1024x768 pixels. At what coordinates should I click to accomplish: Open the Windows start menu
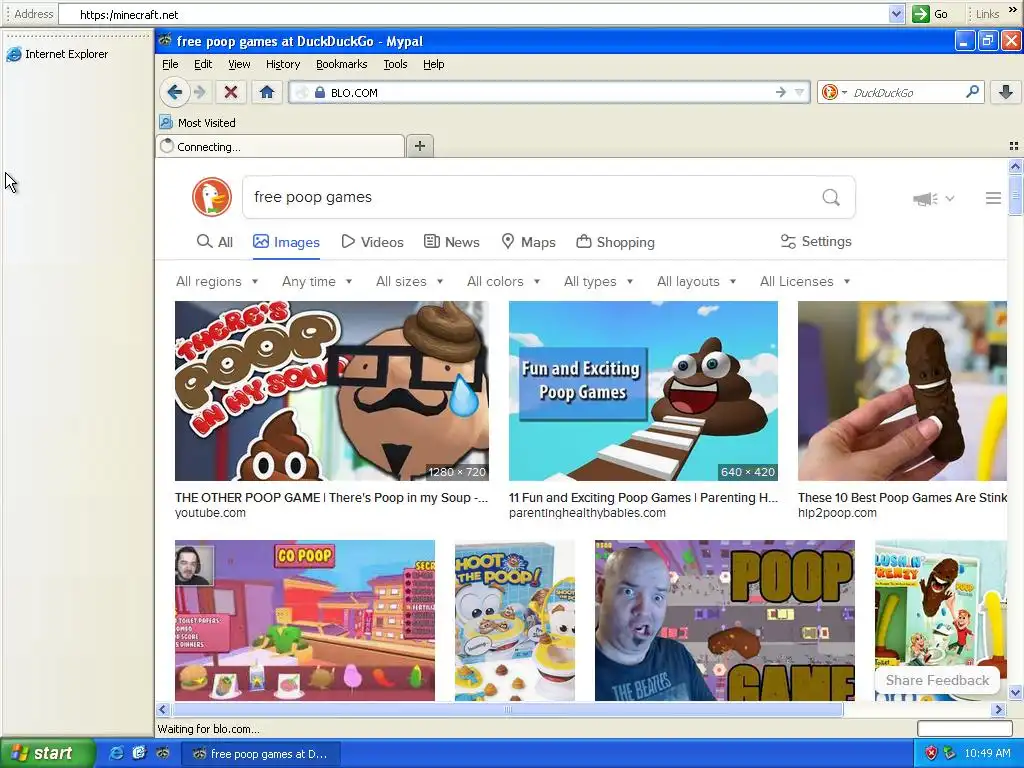pyautogui.click(x=46, y=754)
